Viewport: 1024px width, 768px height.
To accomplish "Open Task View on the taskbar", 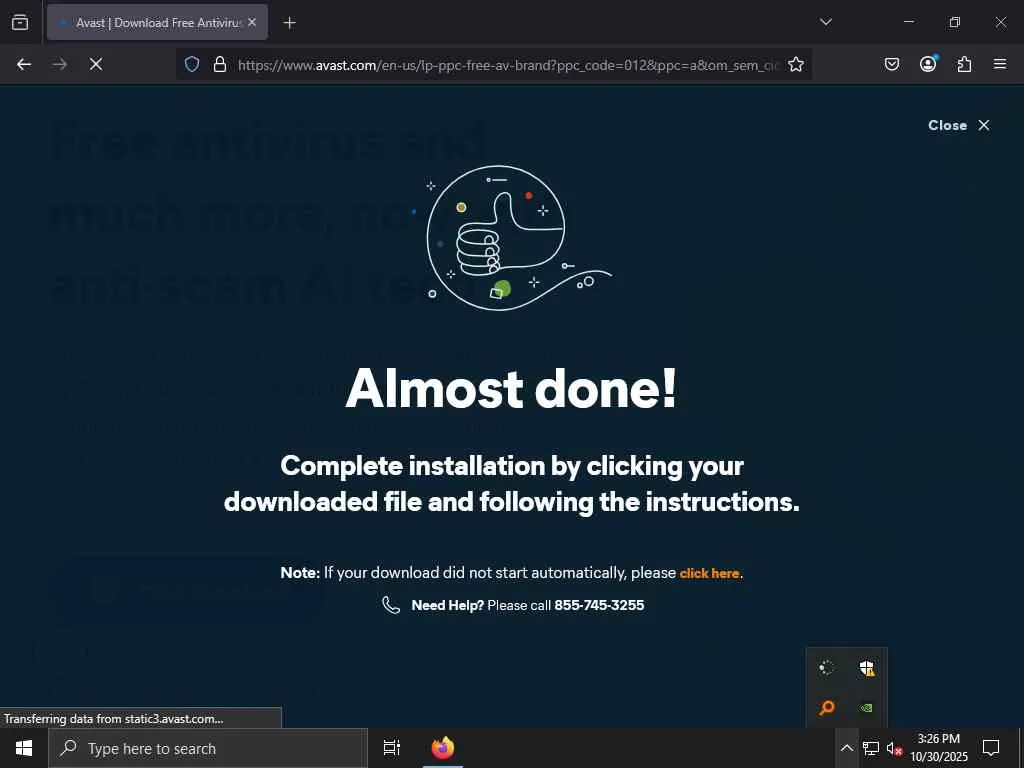I will [392, 748].
